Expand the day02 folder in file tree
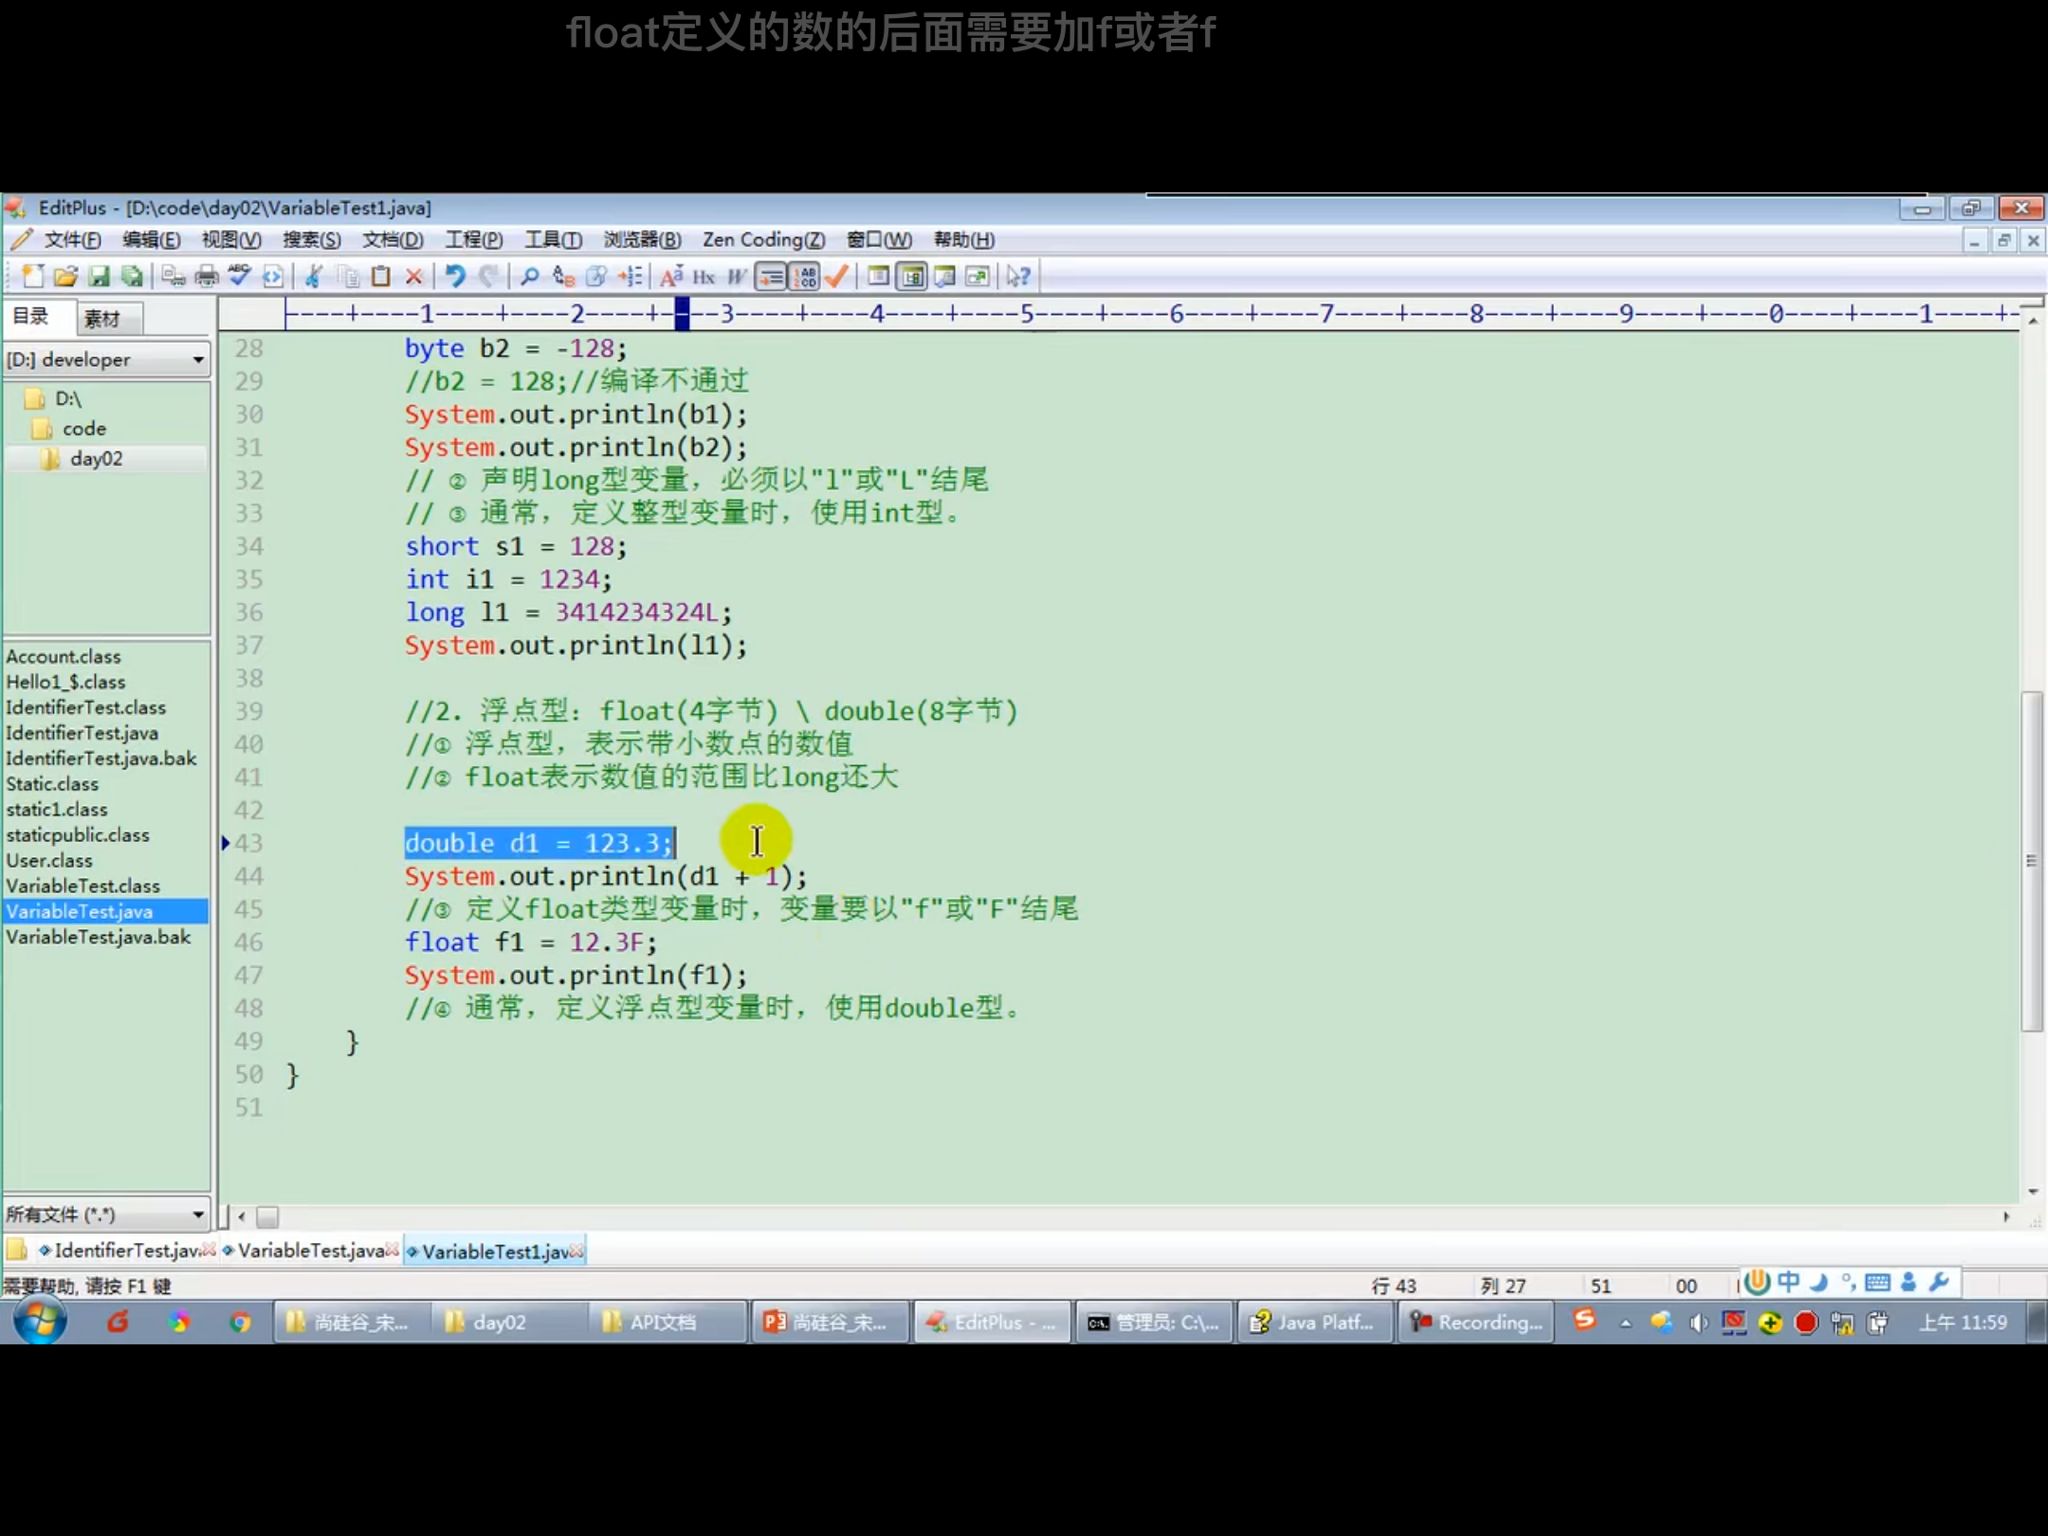This screenshot has height=1536, width=2048. point(94,458)
